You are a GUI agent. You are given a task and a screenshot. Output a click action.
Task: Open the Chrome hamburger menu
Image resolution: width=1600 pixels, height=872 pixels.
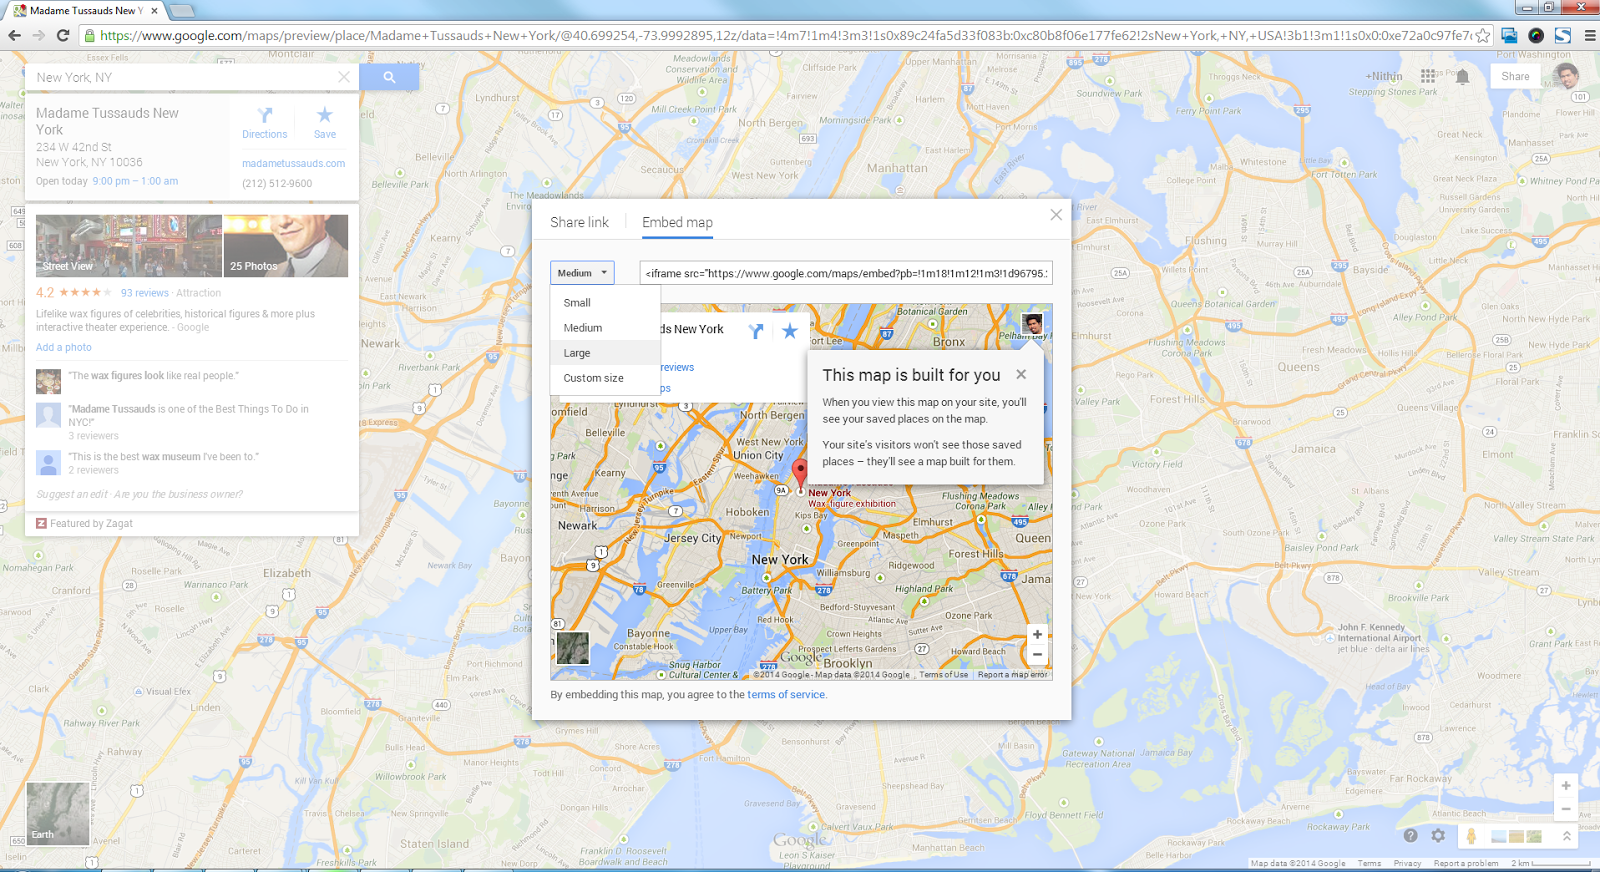tap(1589, 35)
